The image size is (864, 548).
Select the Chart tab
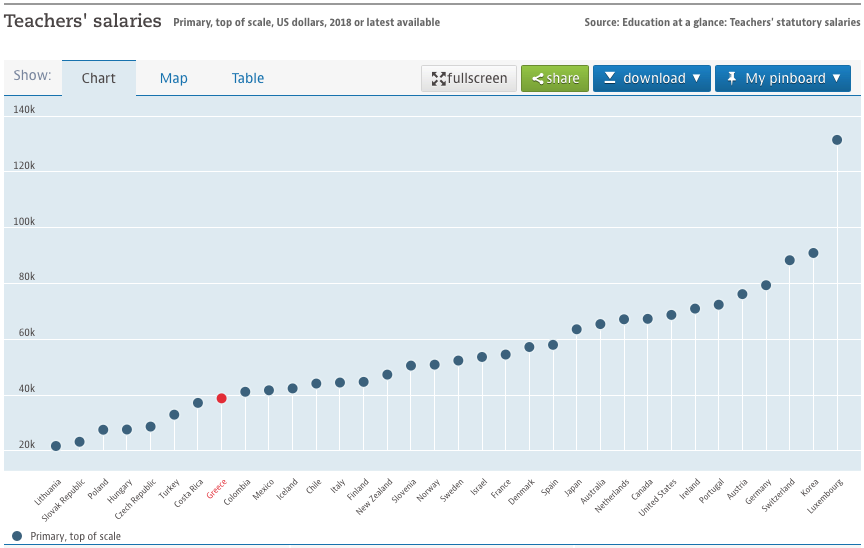point(98,78)
